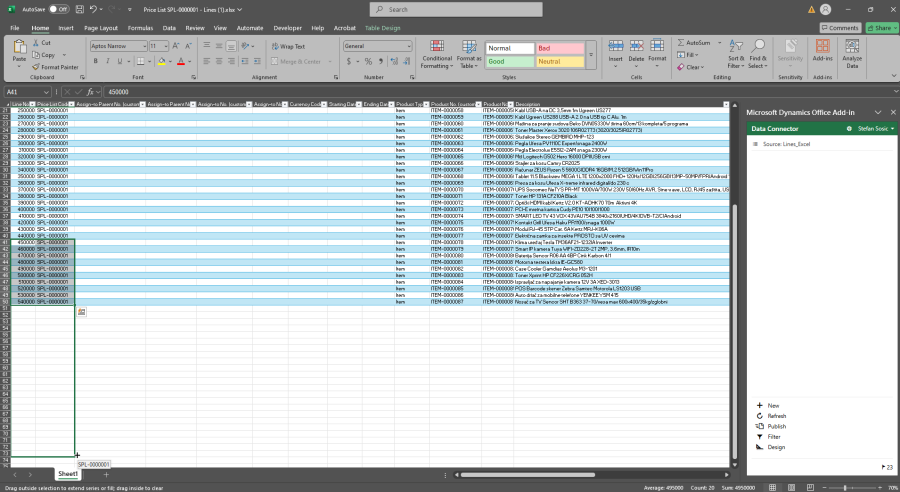Open Conditional Formatting menu

click(x=437, y=55)
